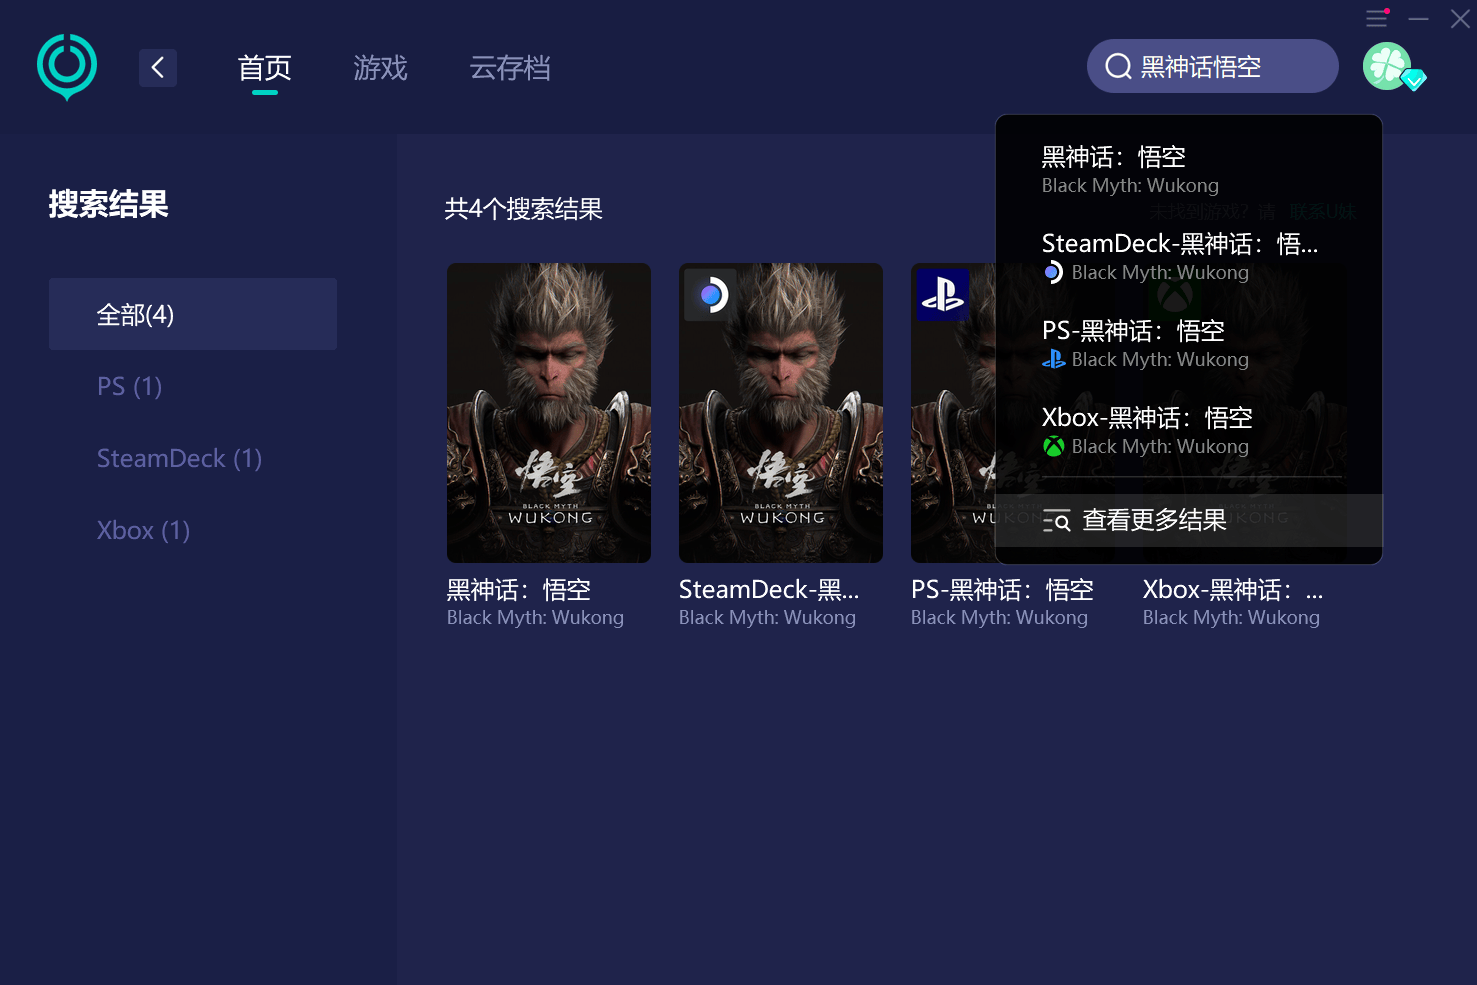Click Black Myth: Wukong subtitle under first cover
Viewport: 1477px width, 985px height.
pyautogui.click(x=535, y=618)
